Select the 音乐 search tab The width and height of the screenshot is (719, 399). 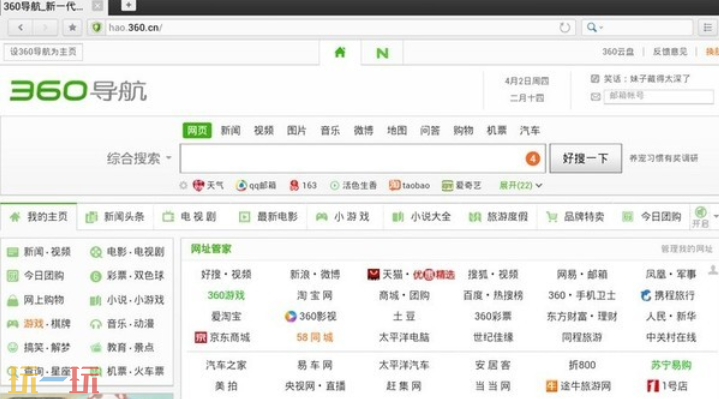[330, 130]
